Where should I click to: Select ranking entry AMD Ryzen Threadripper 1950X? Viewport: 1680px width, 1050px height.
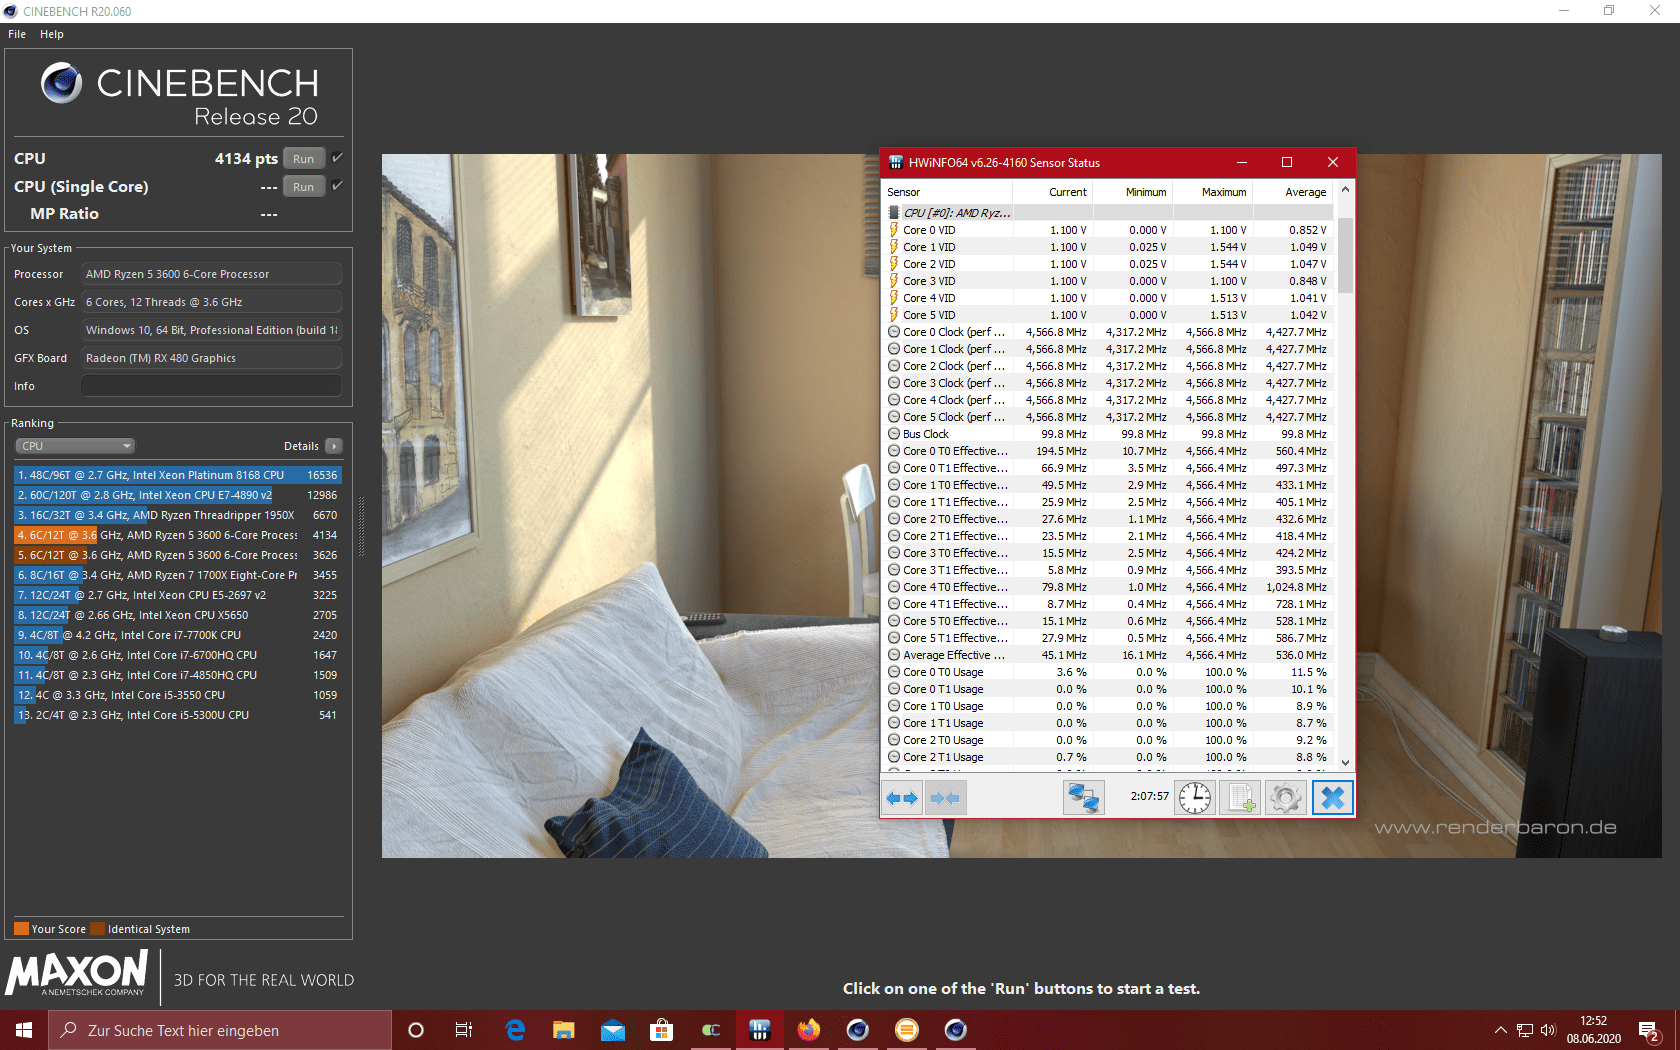(x=177, y=515)
